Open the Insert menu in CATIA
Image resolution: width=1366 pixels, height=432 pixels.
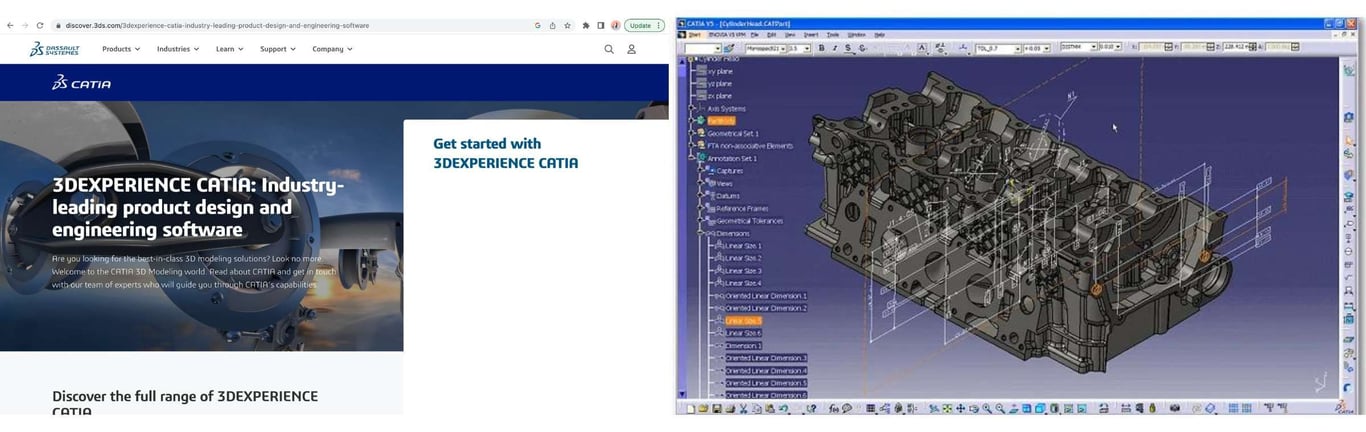pyautogui.click(x=811, y=35)
